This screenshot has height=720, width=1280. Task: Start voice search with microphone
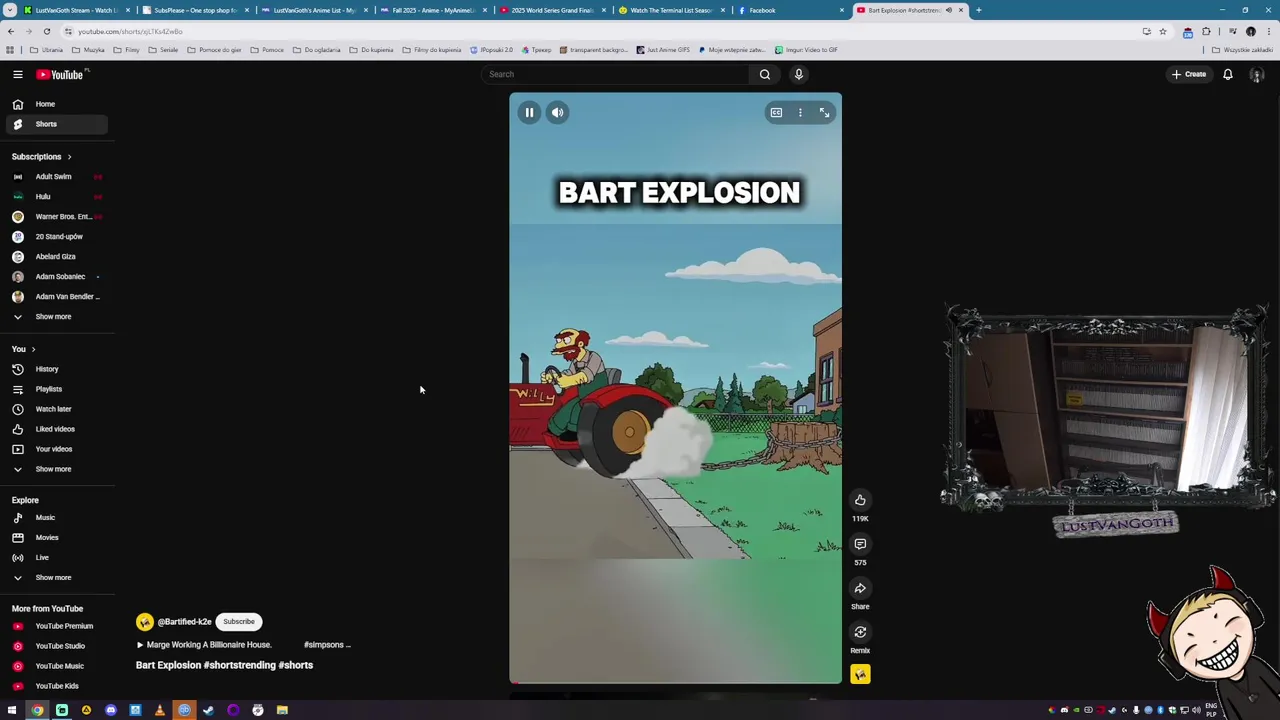[x=798, y=74]
